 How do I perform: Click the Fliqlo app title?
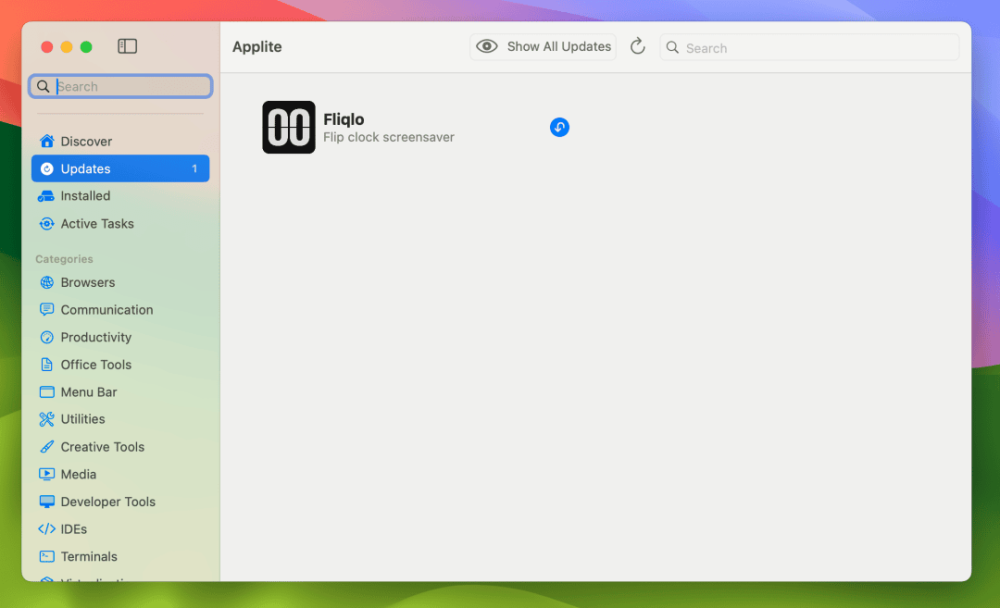coord(343,119)
